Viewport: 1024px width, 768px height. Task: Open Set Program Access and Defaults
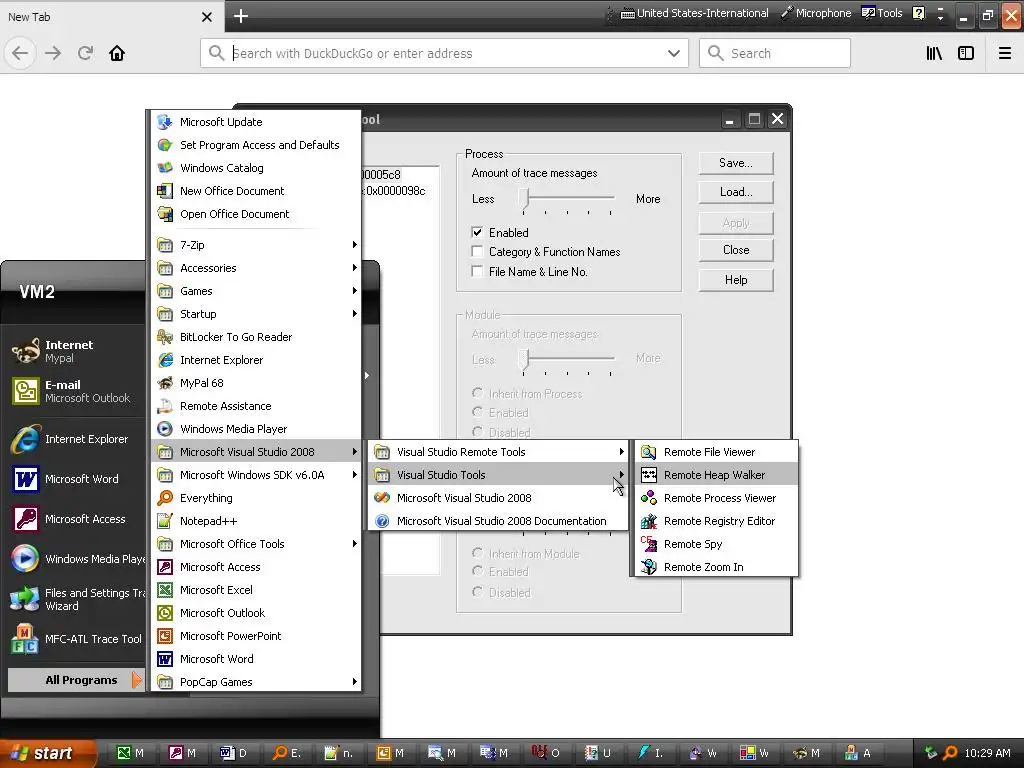[256, 145]
